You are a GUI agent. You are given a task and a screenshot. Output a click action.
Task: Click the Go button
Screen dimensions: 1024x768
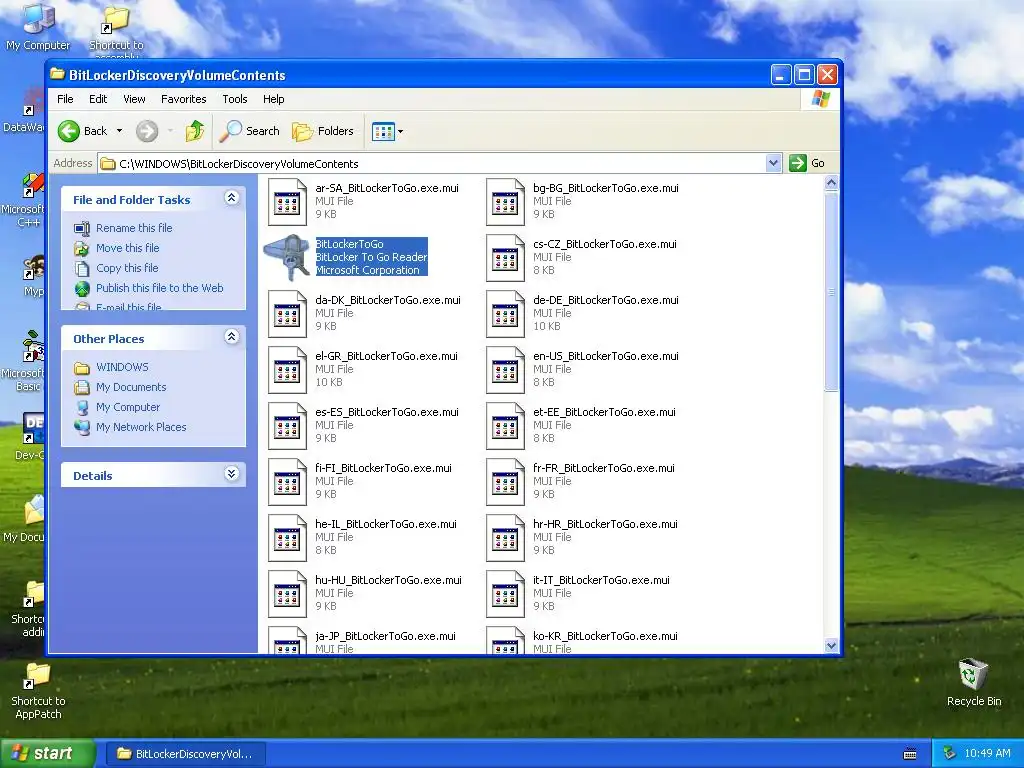click(x=808, y=163)
